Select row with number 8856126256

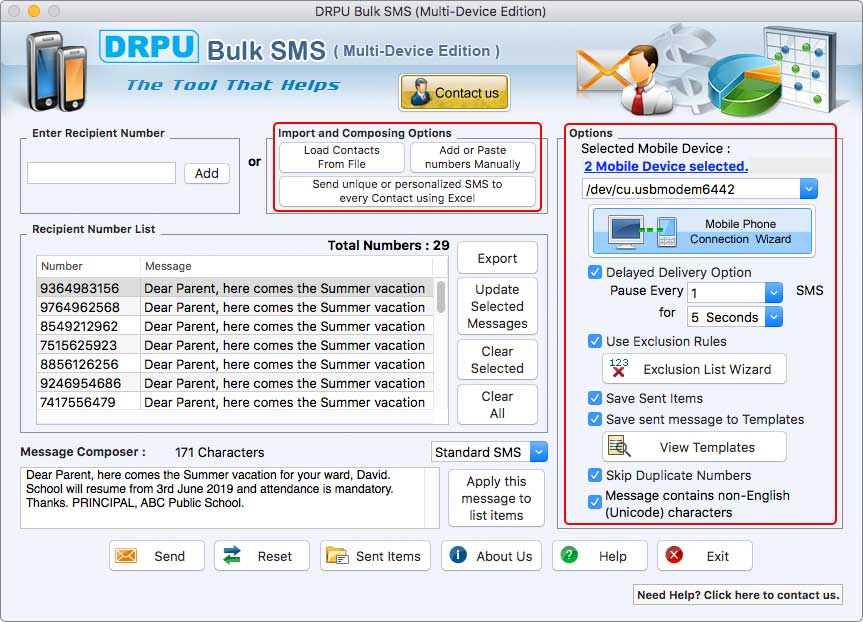click(x=234, y=364)
